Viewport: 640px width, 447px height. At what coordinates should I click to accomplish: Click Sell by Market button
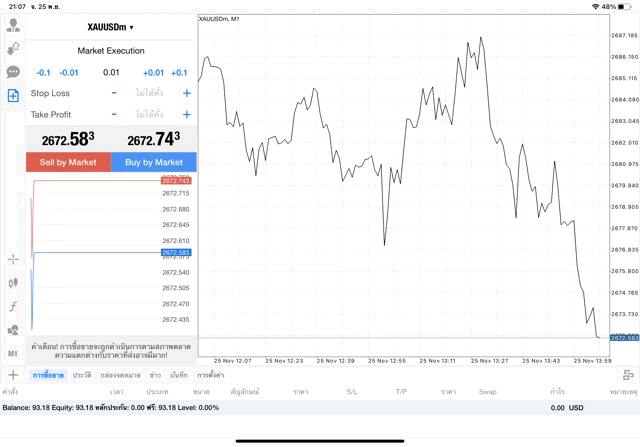tap(68, 162)
